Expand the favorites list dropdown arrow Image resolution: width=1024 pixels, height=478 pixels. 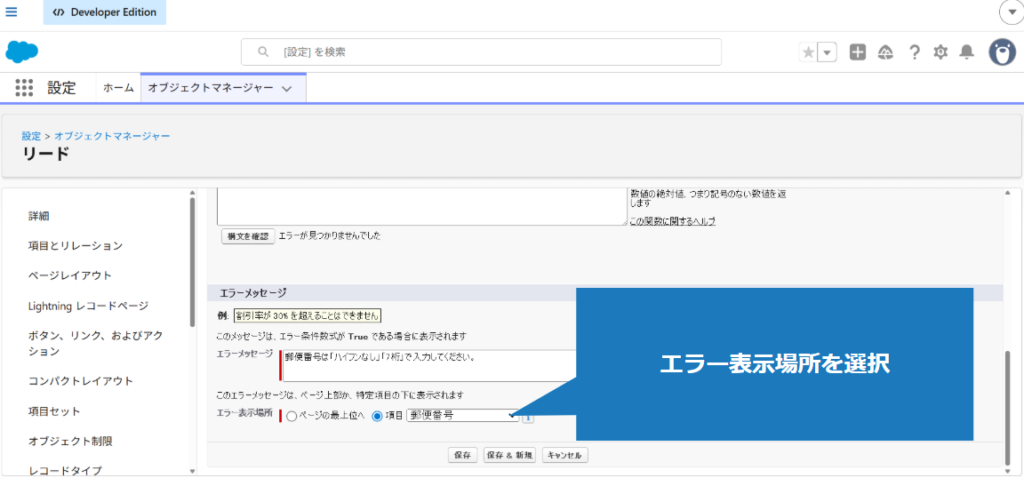pyautogui.click(x=827, y=53)
